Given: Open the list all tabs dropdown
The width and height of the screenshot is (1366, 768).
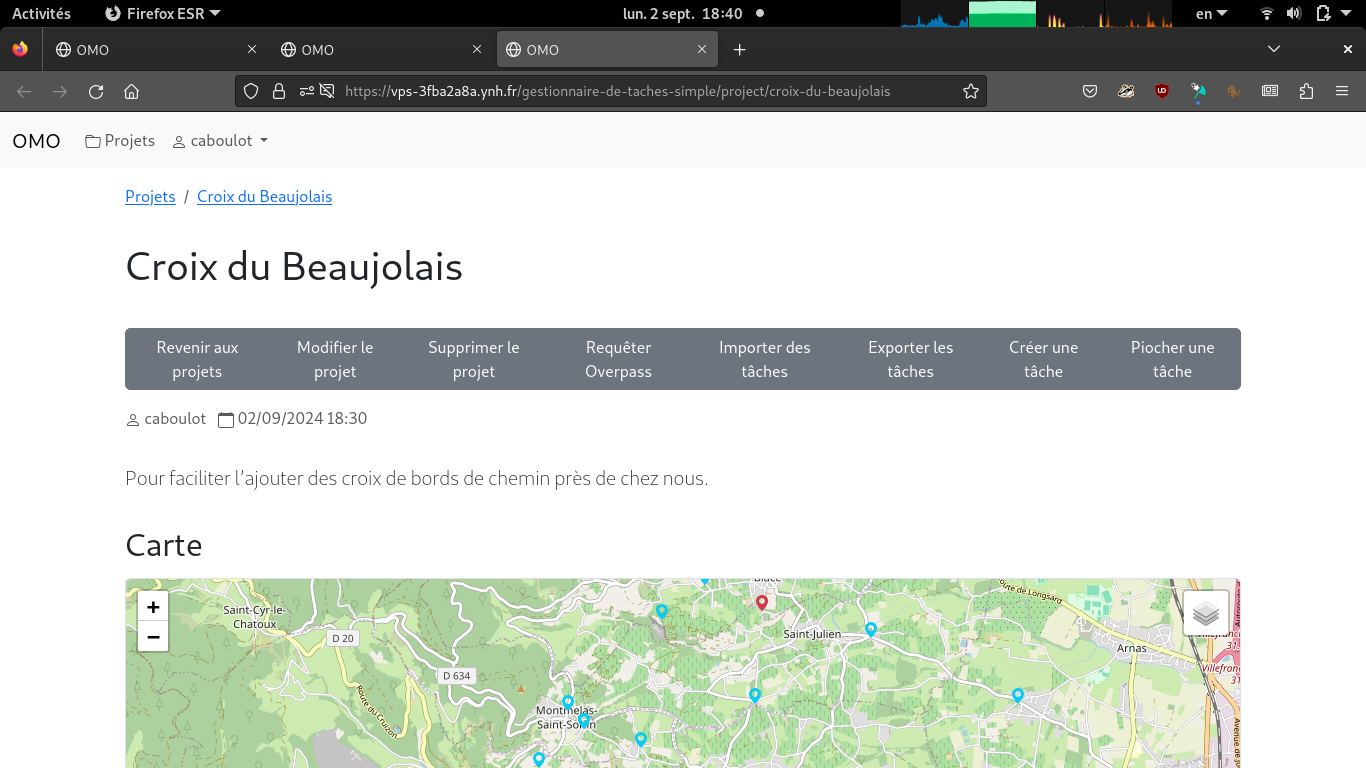Looking at the screenshot, I should click(1273, 49).
